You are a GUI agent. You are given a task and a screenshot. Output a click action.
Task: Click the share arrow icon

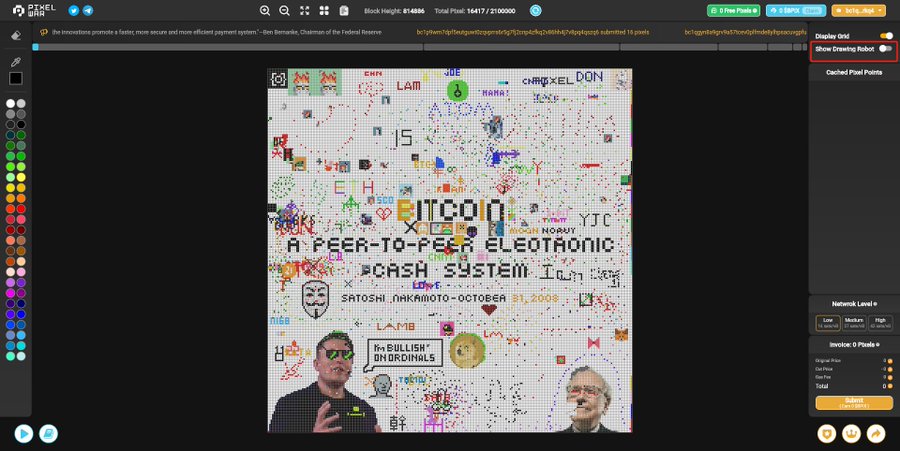877,434
